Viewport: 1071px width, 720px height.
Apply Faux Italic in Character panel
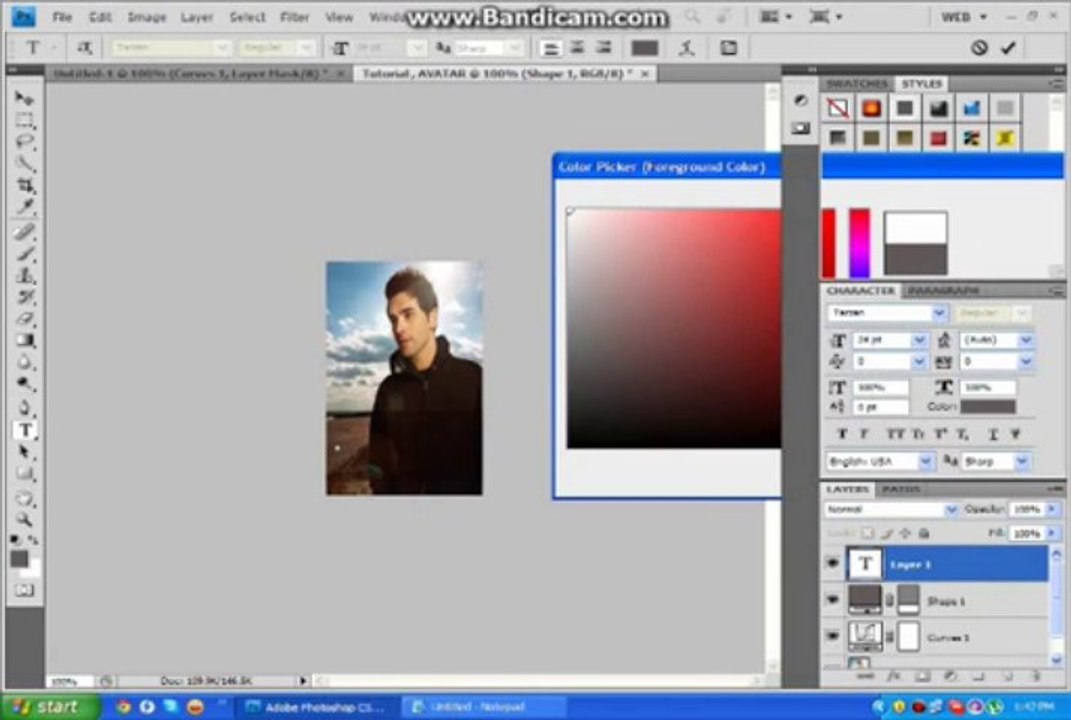864,434
